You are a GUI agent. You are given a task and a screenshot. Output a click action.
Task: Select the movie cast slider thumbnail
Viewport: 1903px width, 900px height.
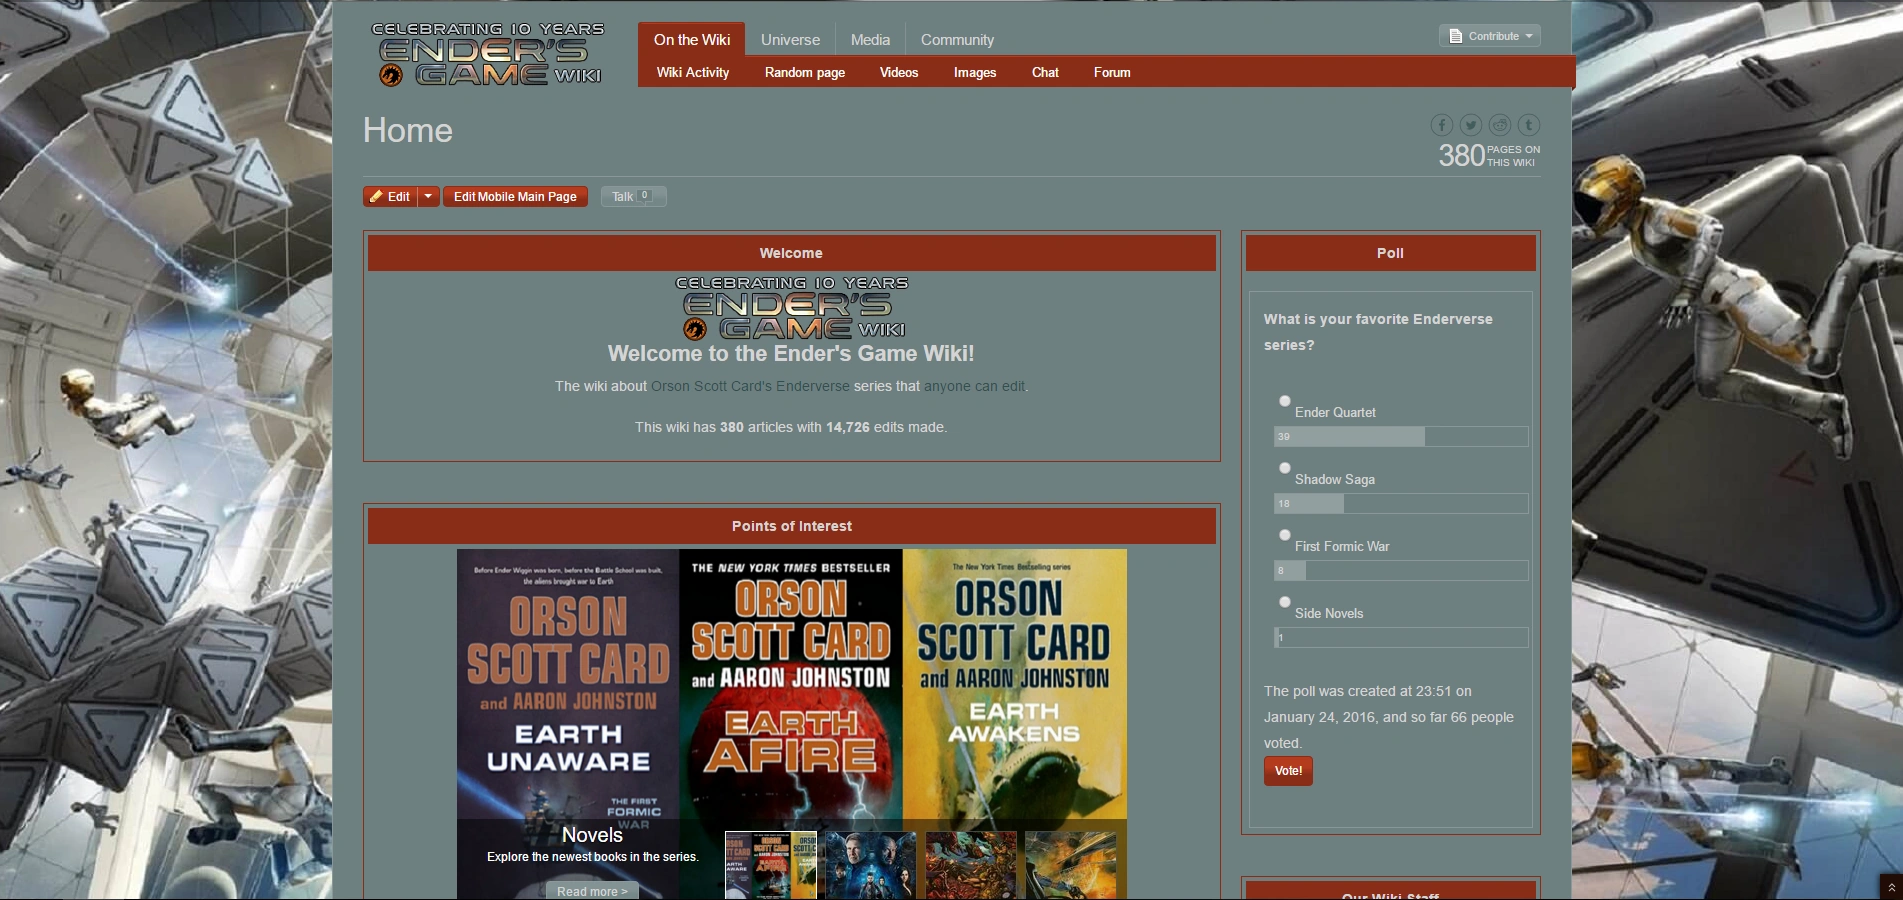click(870, 866)
